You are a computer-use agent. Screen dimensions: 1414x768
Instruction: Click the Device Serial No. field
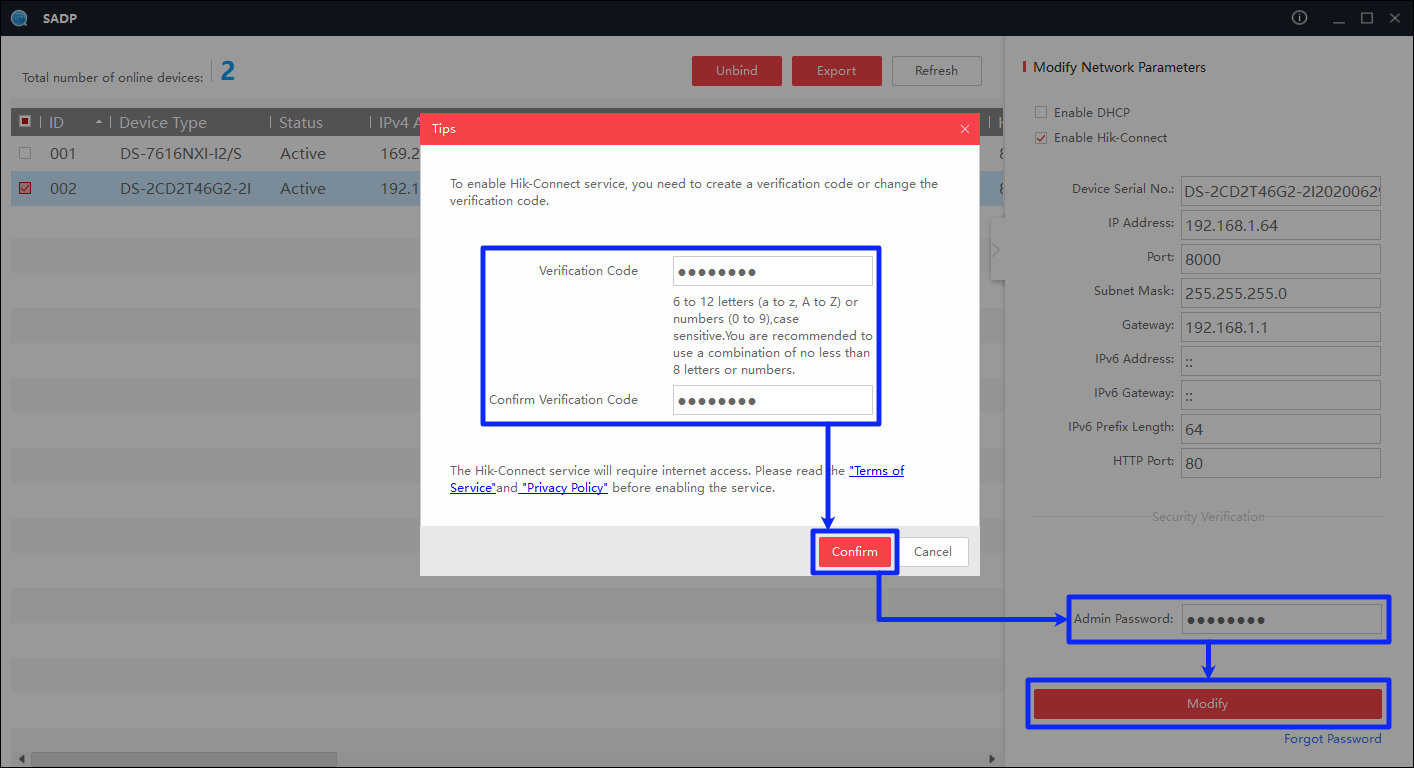click(x=1281, y=191)
